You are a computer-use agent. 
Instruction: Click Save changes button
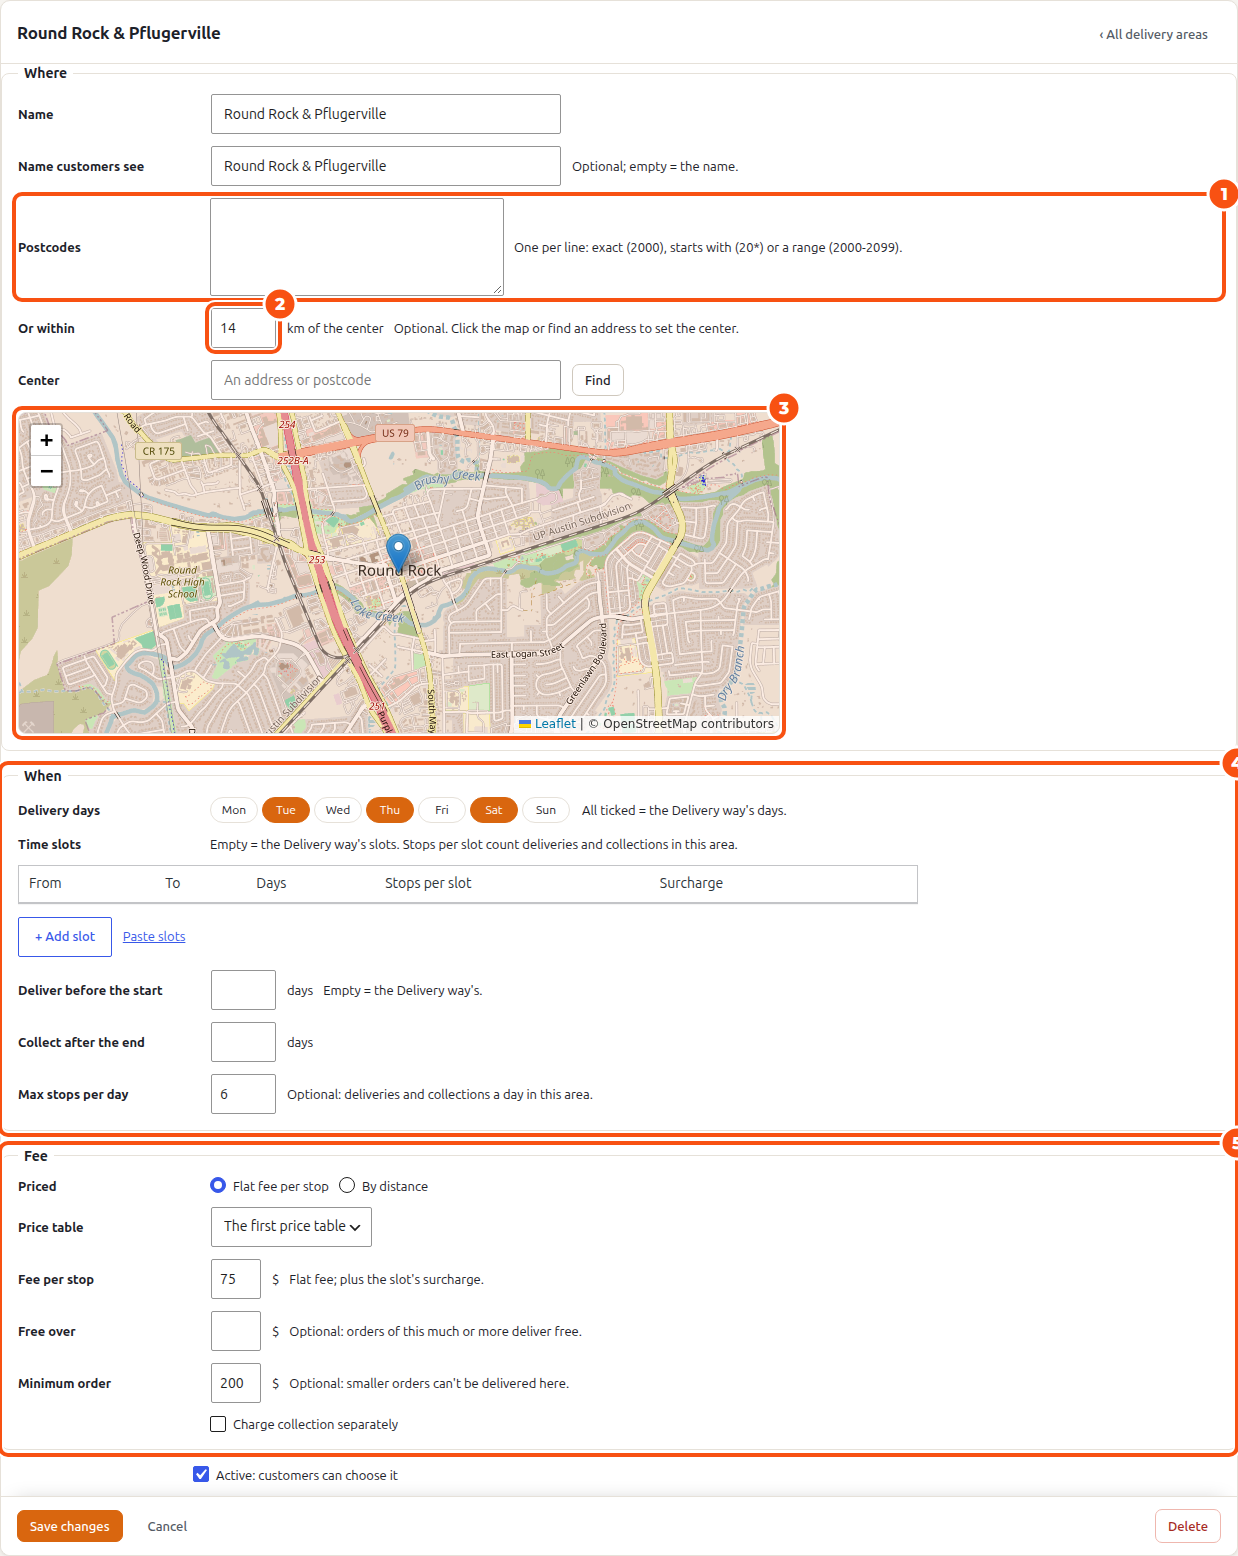[70, 1526]
